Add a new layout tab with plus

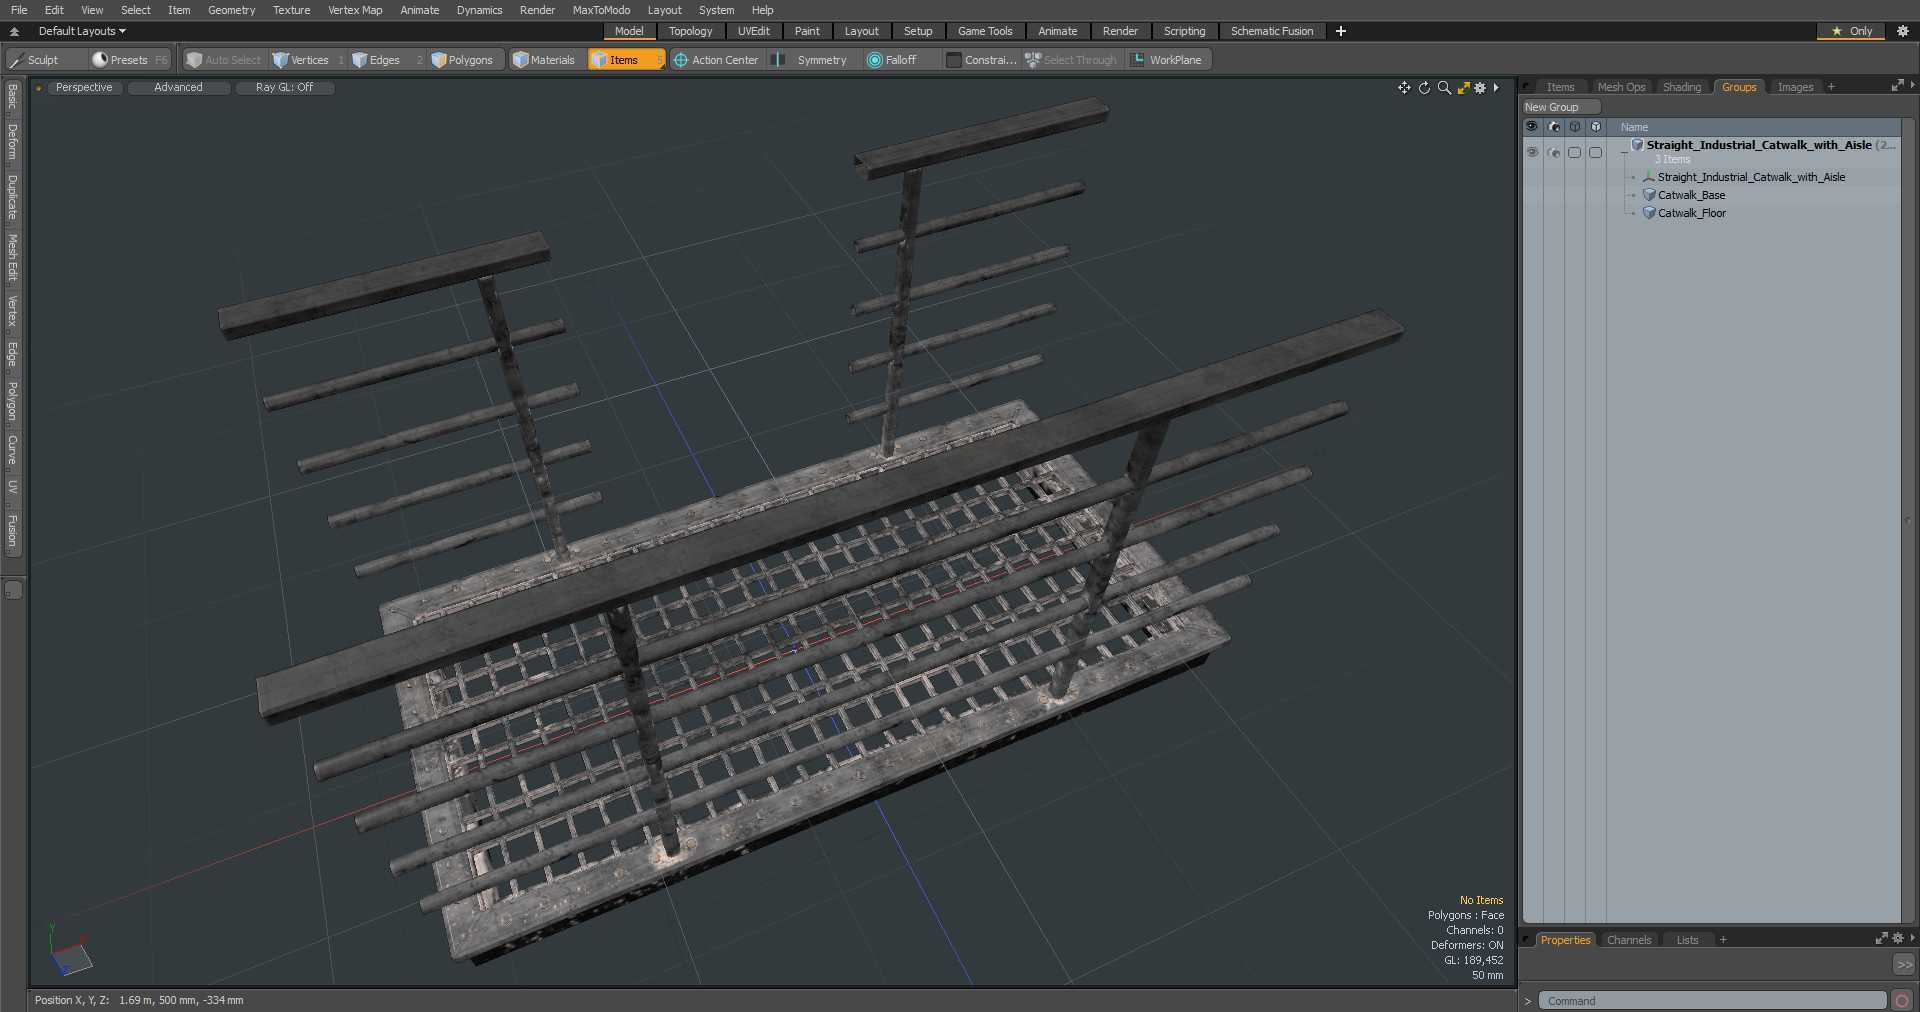pos(1340,31)
